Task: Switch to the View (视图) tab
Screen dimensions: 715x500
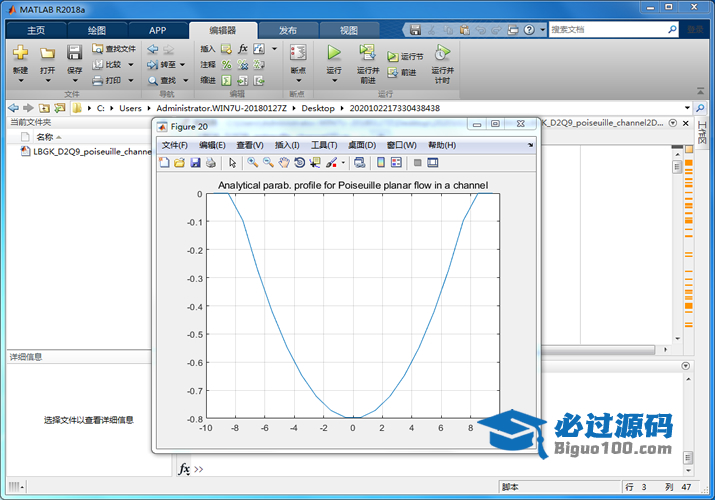Action: 349,31
